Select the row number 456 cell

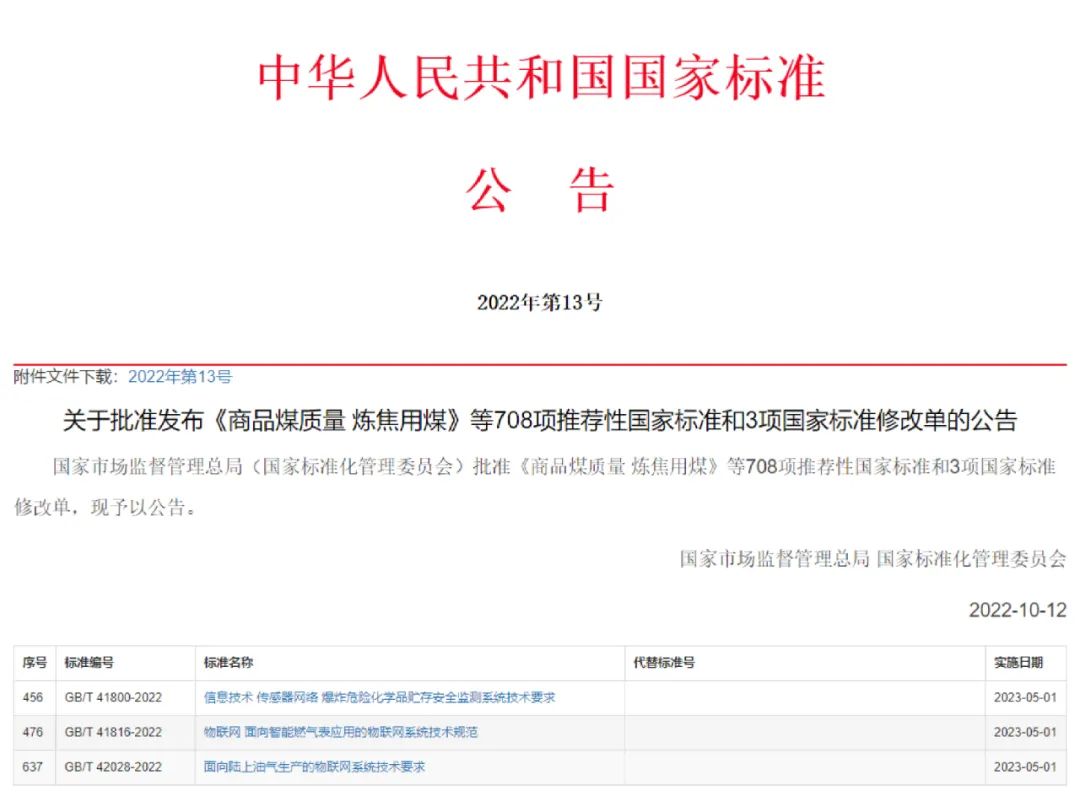(32, 698)
